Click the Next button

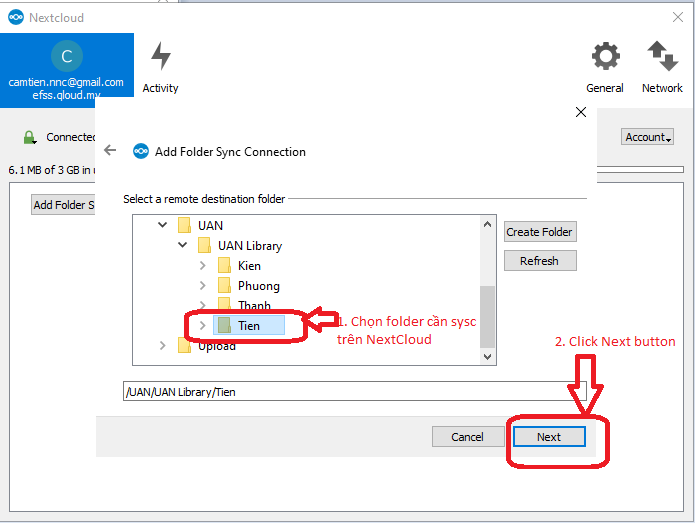click(x=549, y=437)
